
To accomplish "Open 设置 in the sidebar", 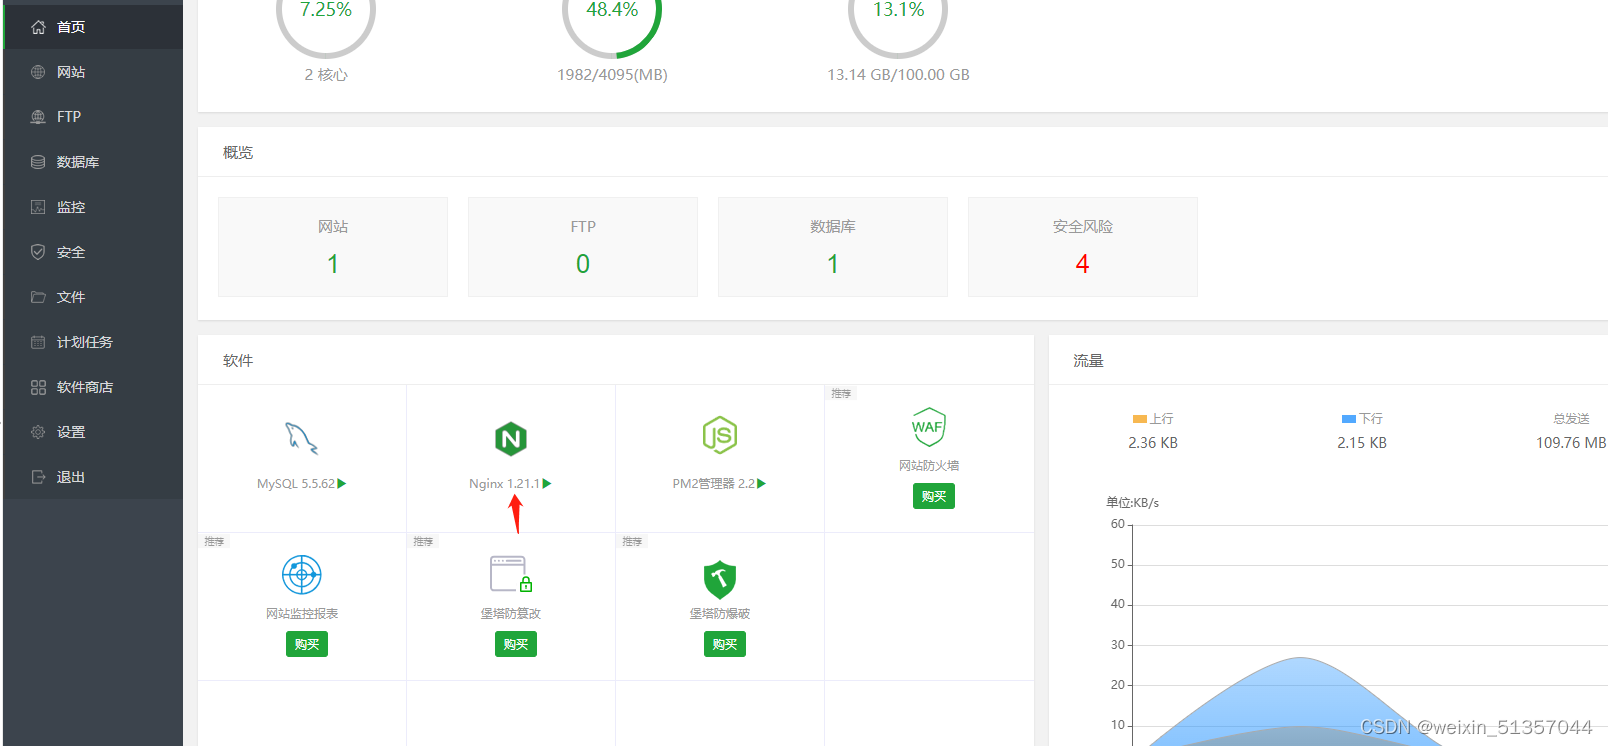I will [93, 432].
